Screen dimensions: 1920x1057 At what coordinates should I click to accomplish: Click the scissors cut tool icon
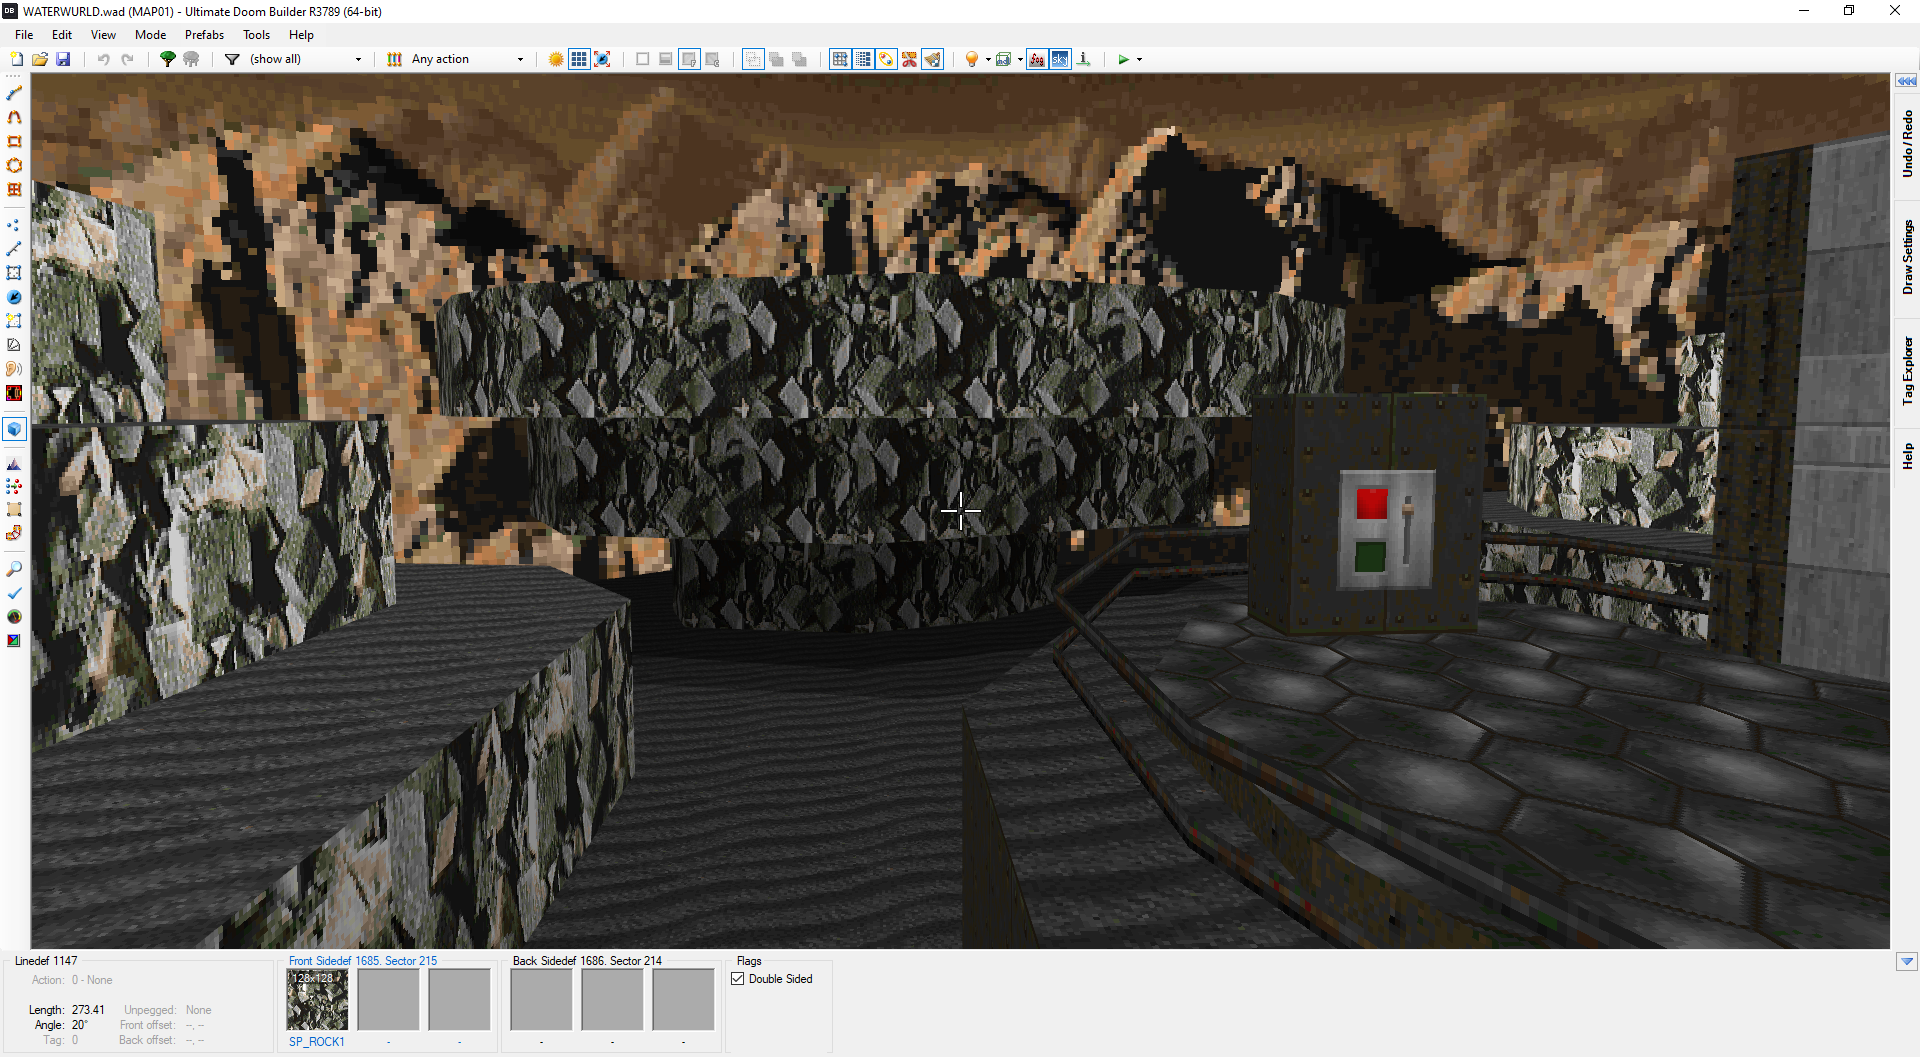click(909, 59)
